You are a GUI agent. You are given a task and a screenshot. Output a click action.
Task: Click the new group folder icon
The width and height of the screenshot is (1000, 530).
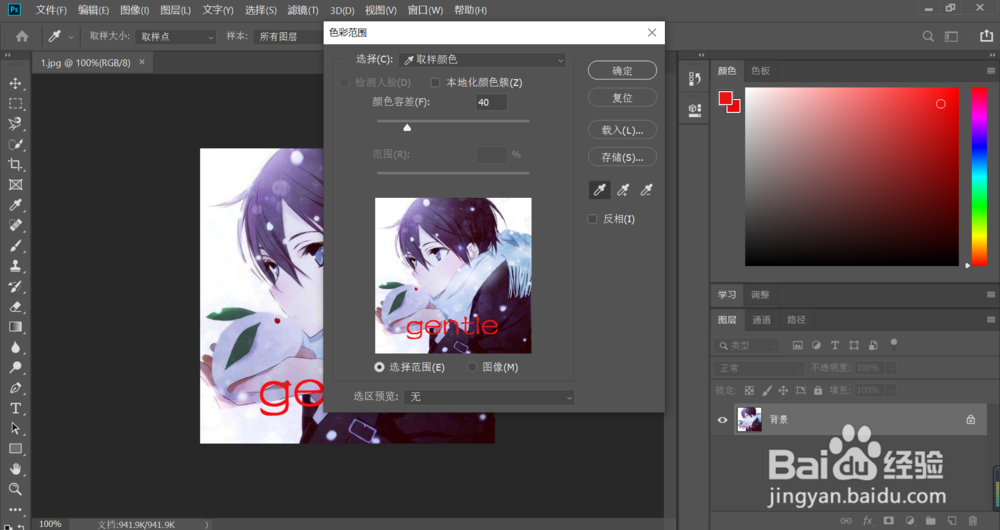click(930, 520)
